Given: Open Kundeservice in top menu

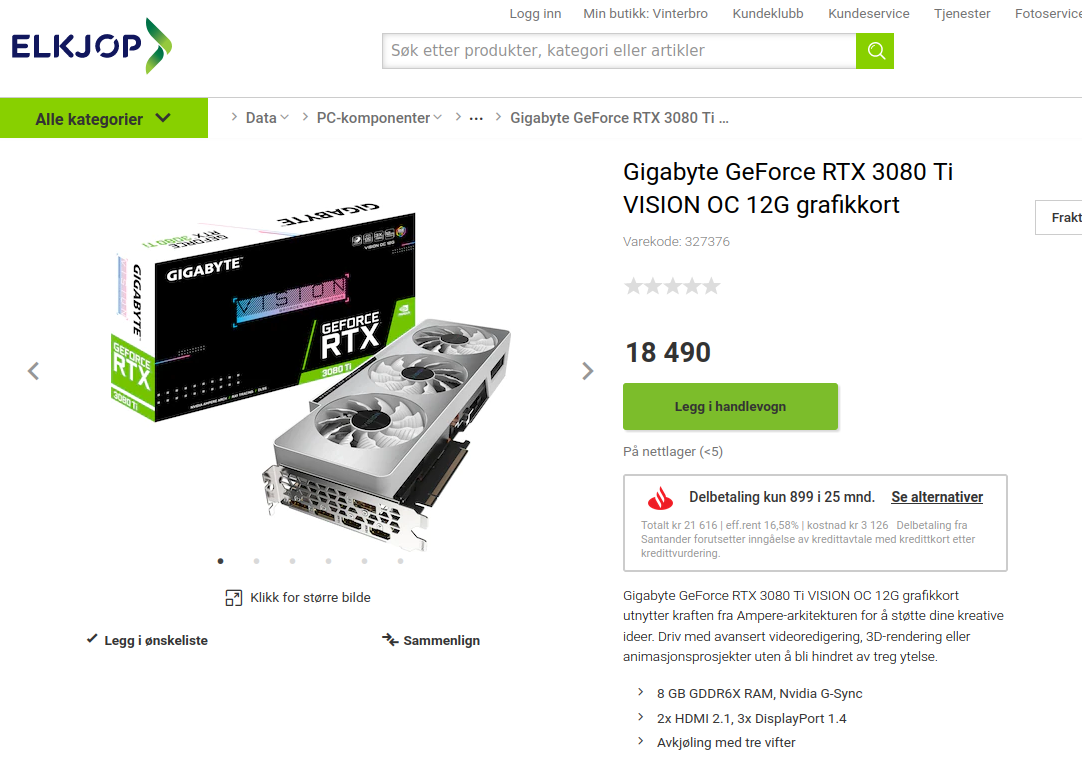Looking at the screenshot, I should coord(869,14).
